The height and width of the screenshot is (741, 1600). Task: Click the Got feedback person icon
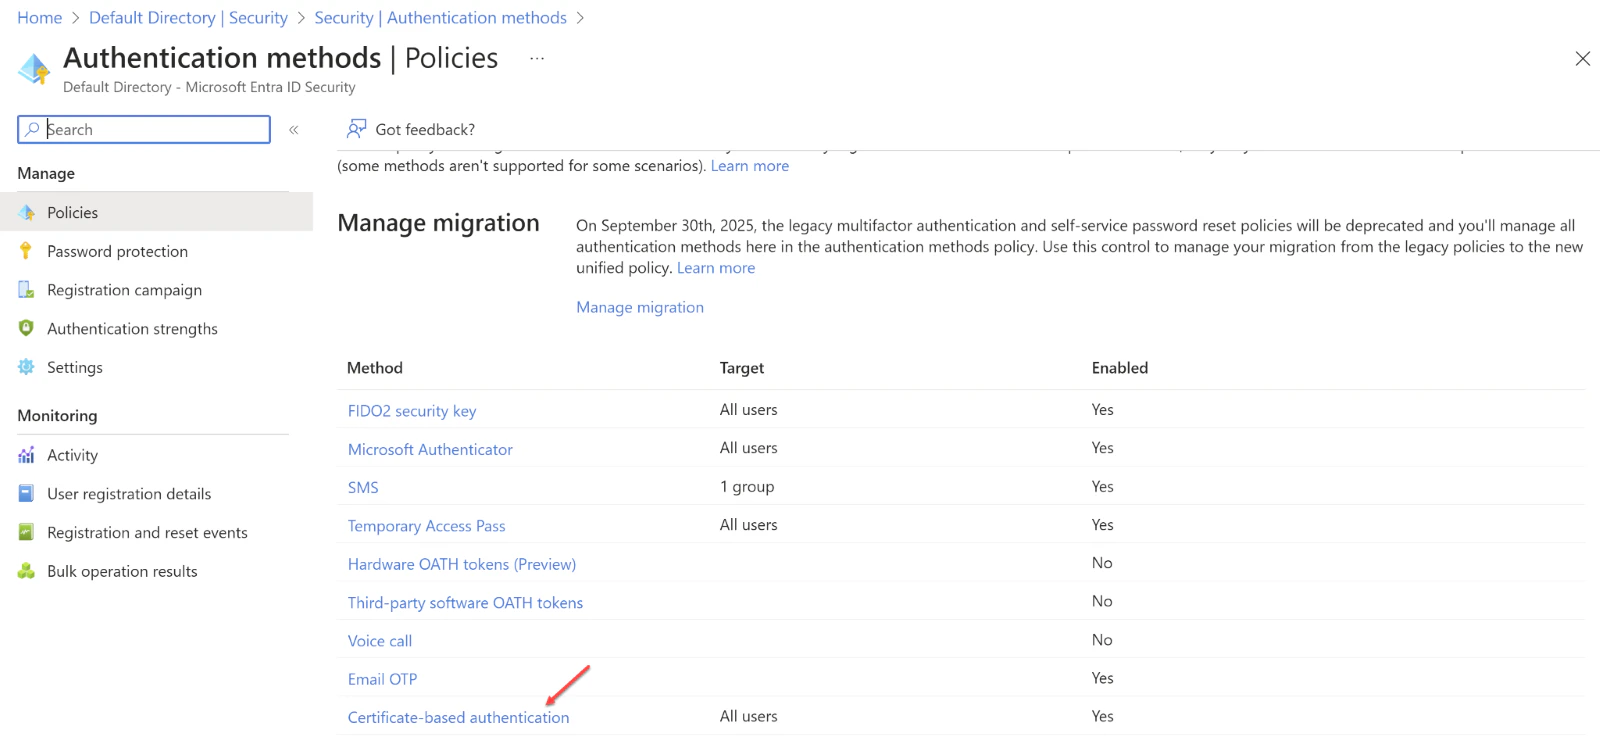click(356, 129)
